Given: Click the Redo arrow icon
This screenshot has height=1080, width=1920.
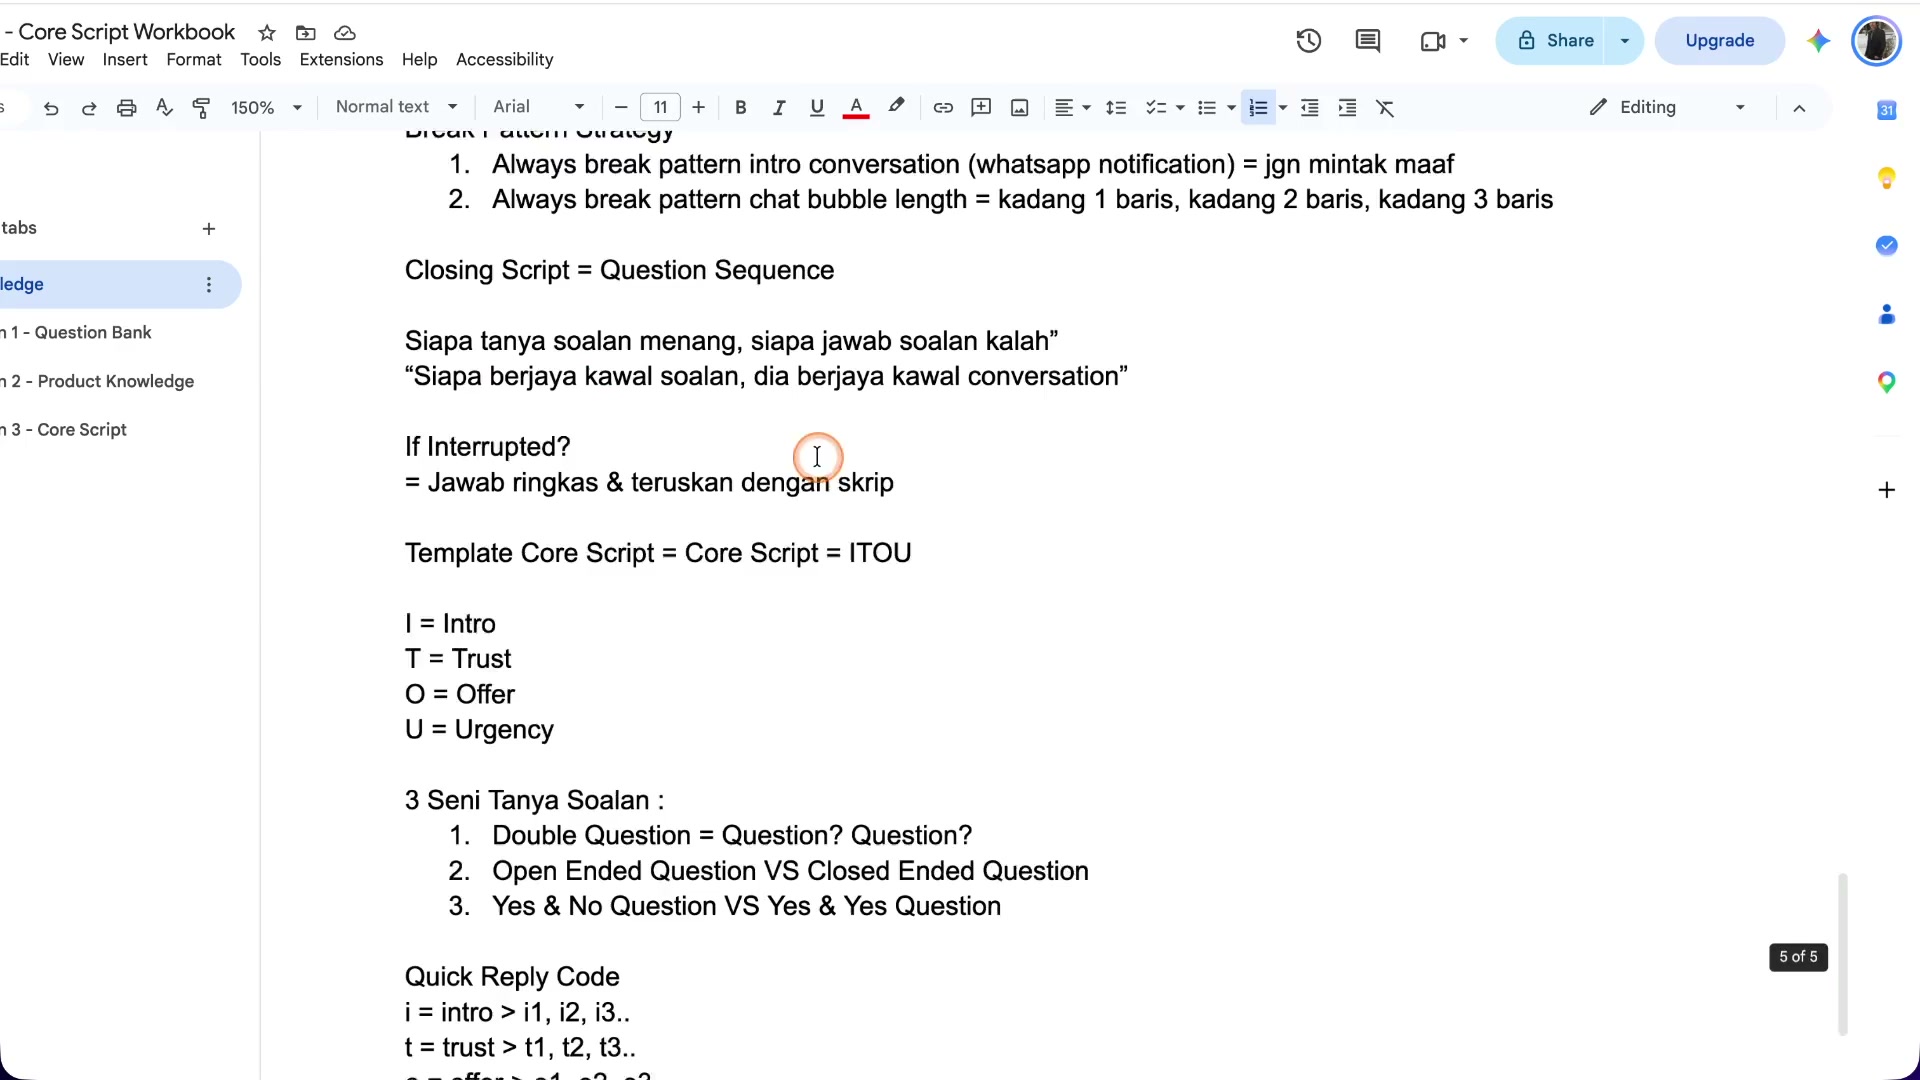Looking at the screenshot, I should [89, 108].
